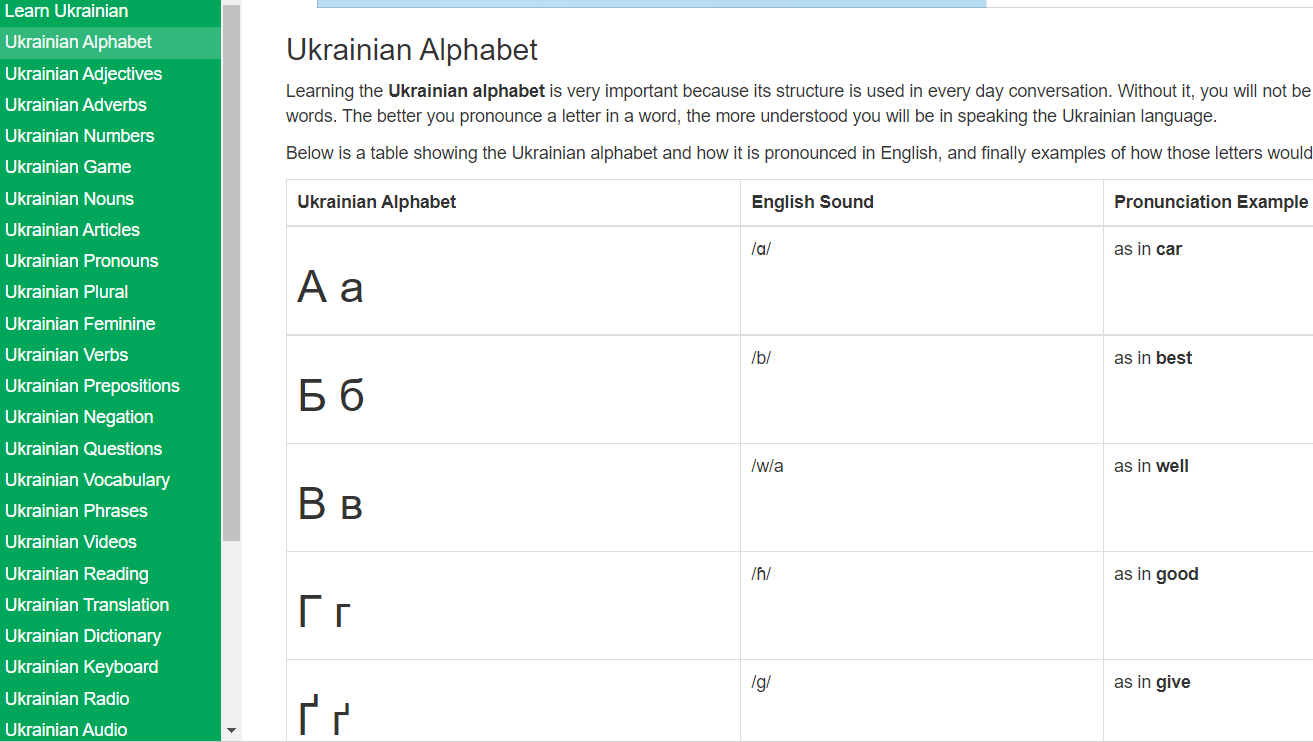Select Ukrainian Vocabulary in the sidebar
Screen dimensions: 1313x742
click(x=87, y=480)
